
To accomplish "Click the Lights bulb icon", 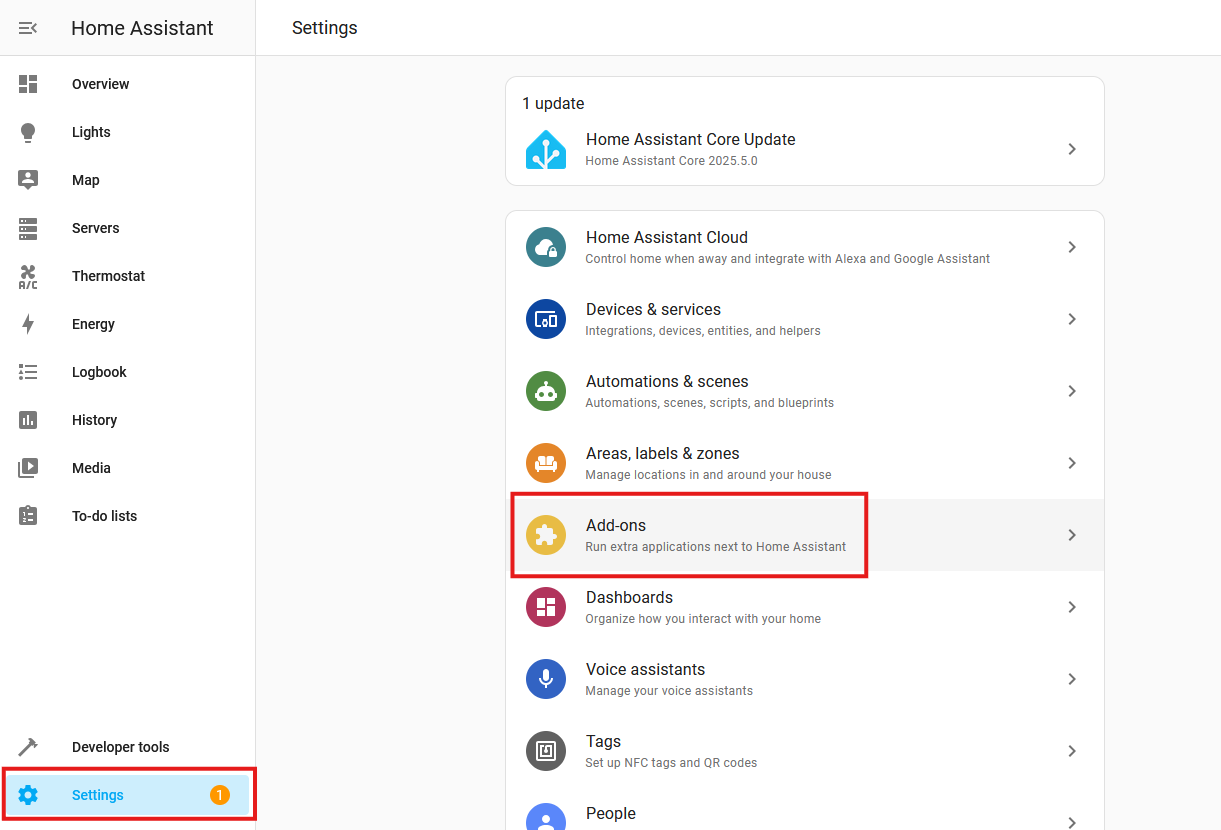I will click(28, 132).
